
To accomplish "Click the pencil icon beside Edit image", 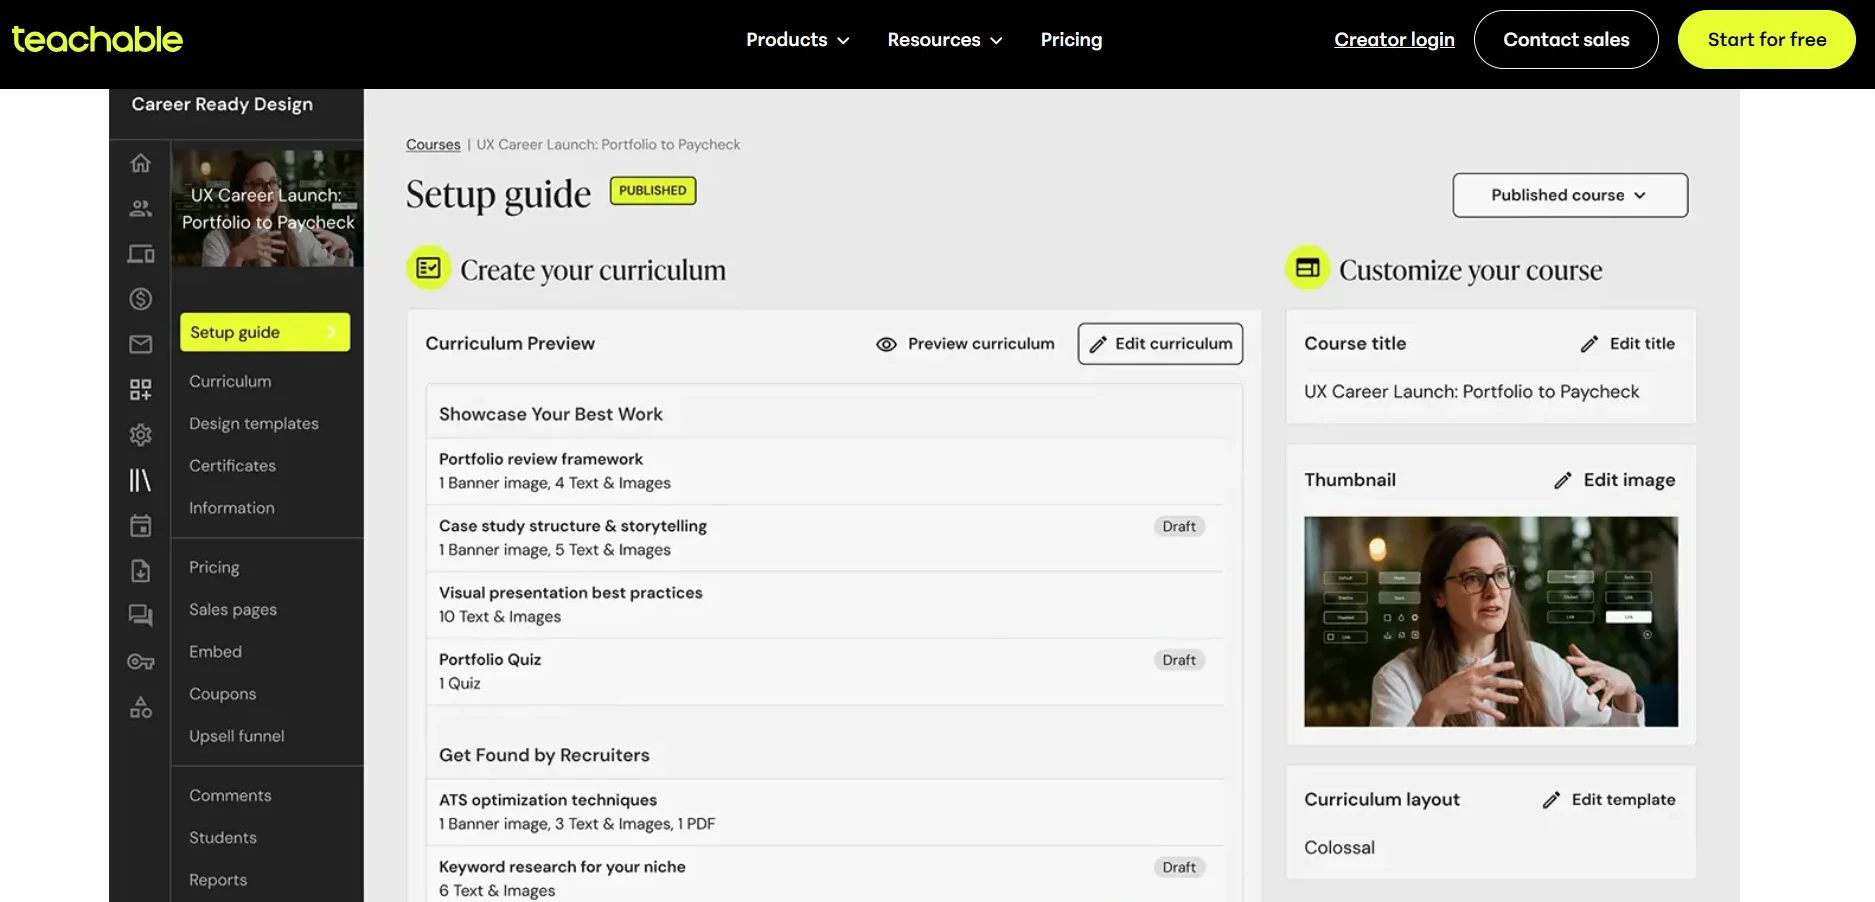I will click(1562, 481).
